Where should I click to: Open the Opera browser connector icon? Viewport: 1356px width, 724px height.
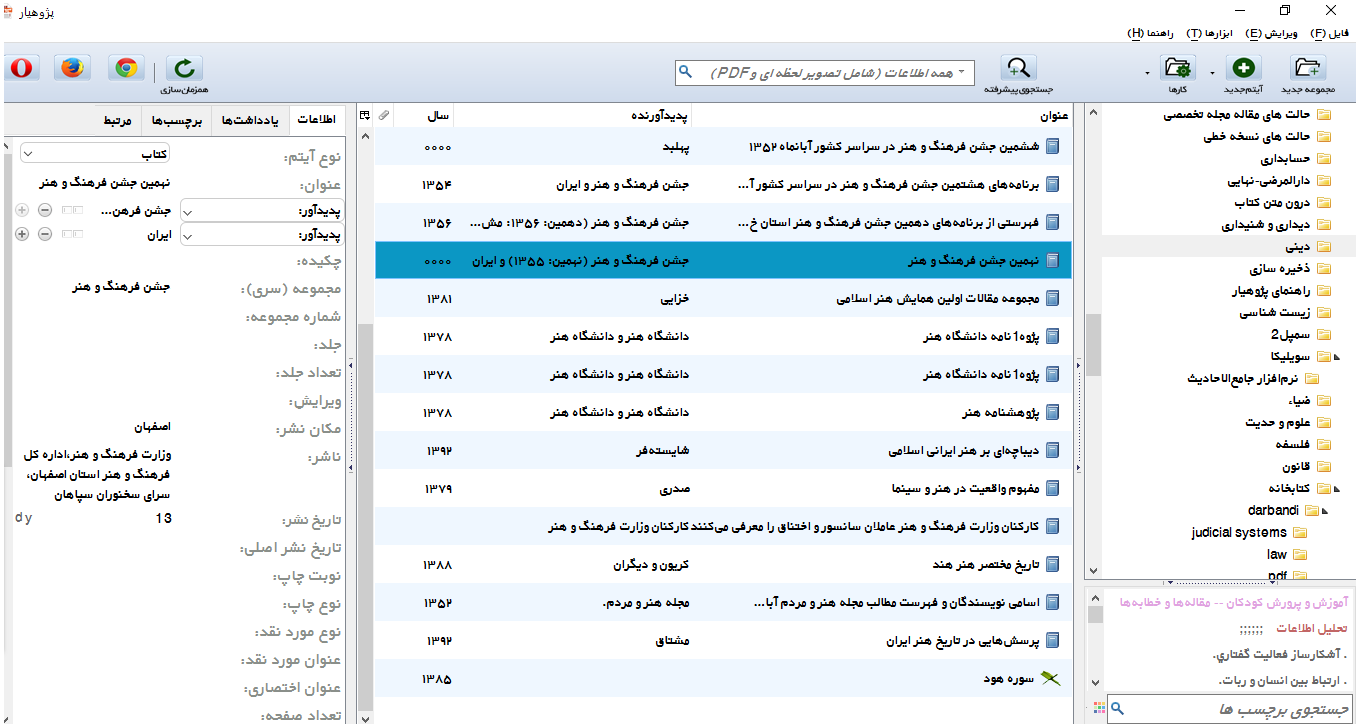point(22,68)
